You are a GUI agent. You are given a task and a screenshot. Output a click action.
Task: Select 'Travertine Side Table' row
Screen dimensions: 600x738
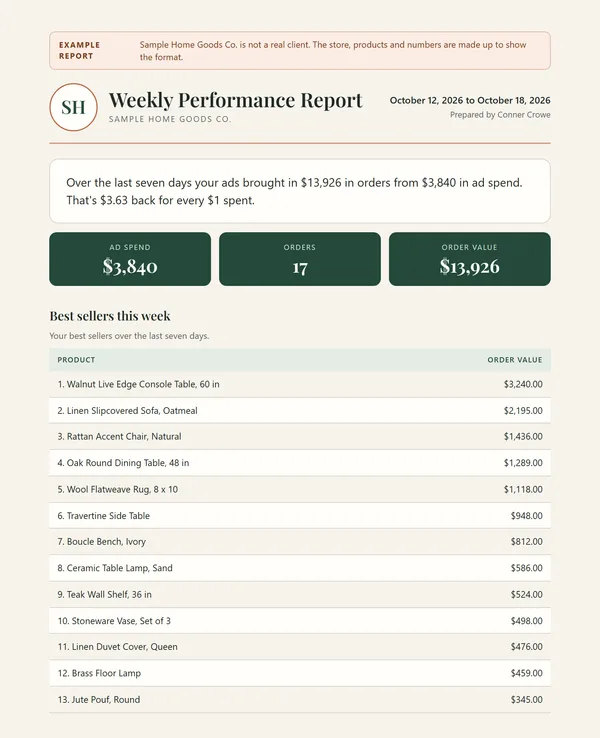[x=300, y=516]
